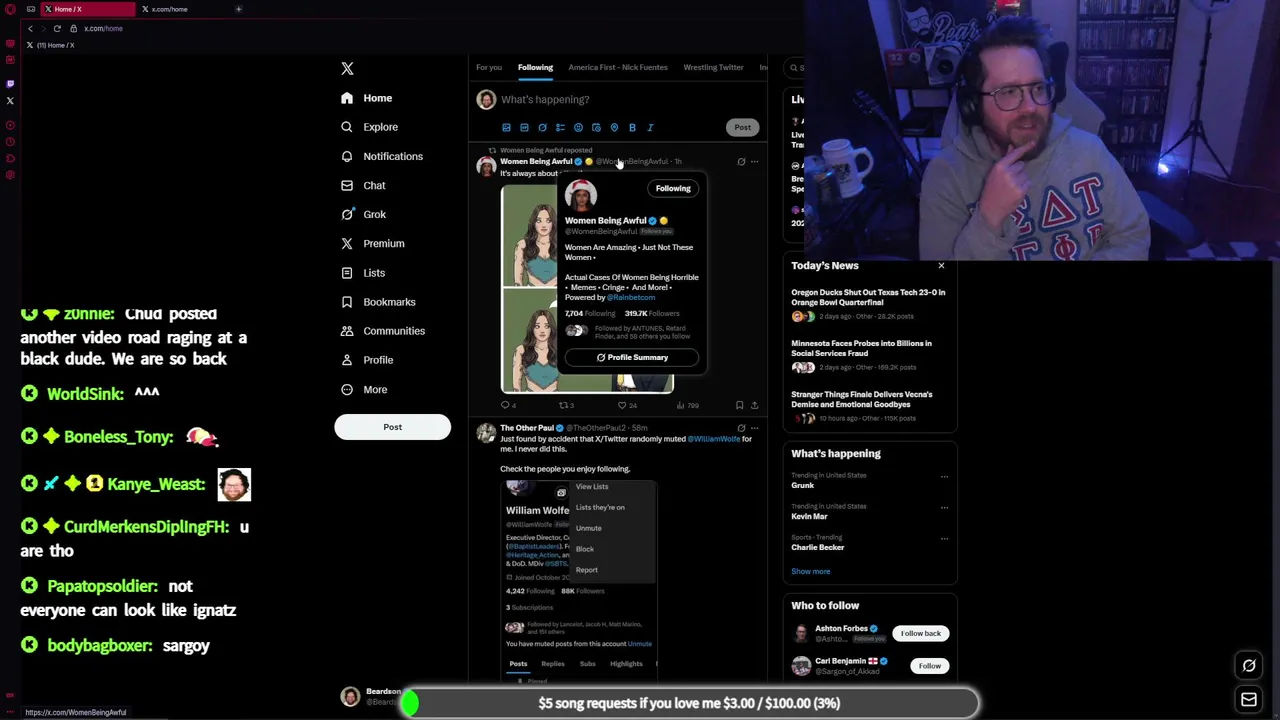
Task: Open the Wrestling Twitter tab
Action: click(x=713, y=67)
